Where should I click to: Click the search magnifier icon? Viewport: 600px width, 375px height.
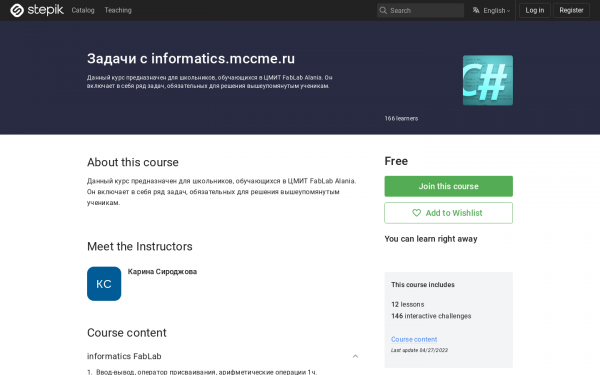tap(383, 10)
